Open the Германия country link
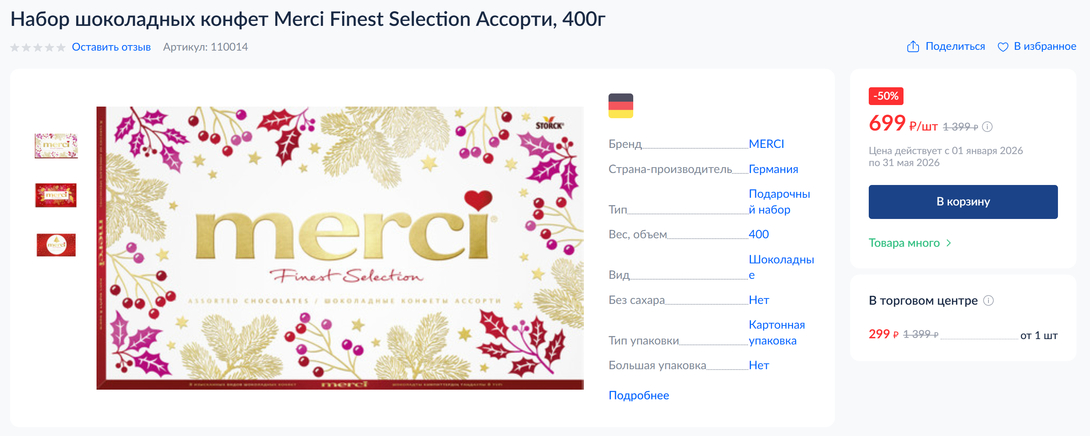The width and height of the screenshot is (1090, 436). (x=773, y=169)
